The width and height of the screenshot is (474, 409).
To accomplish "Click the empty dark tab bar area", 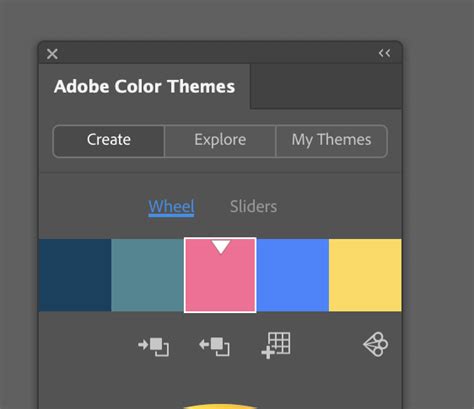I will pos(326,87).
